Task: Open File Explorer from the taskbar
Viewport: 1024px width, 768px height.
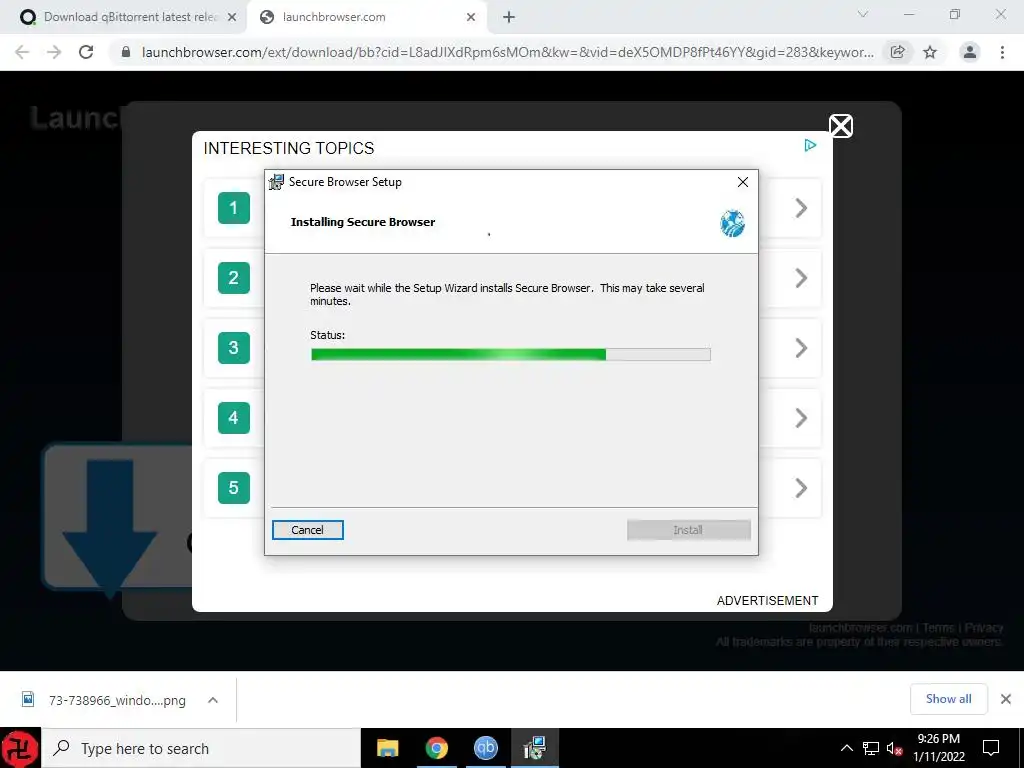Action: tap(387, 748)
